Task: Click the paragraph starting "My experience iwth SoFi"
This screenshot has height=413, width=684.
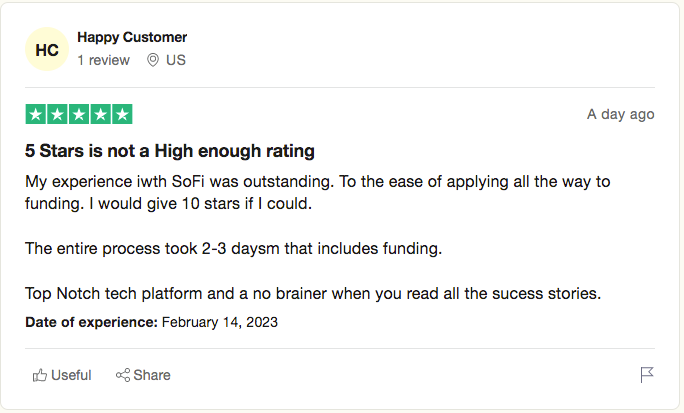Action: coord(318,193)
